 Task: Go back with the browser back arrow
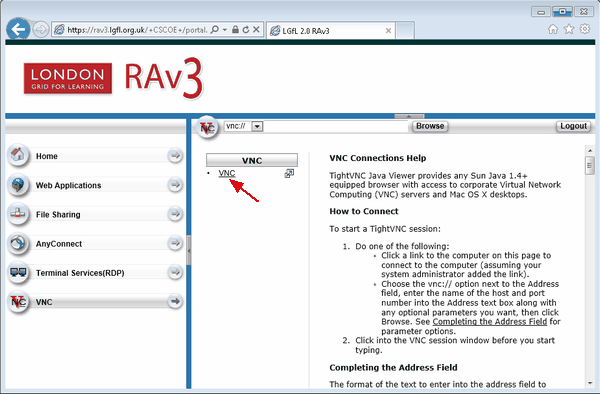(18, 29)
